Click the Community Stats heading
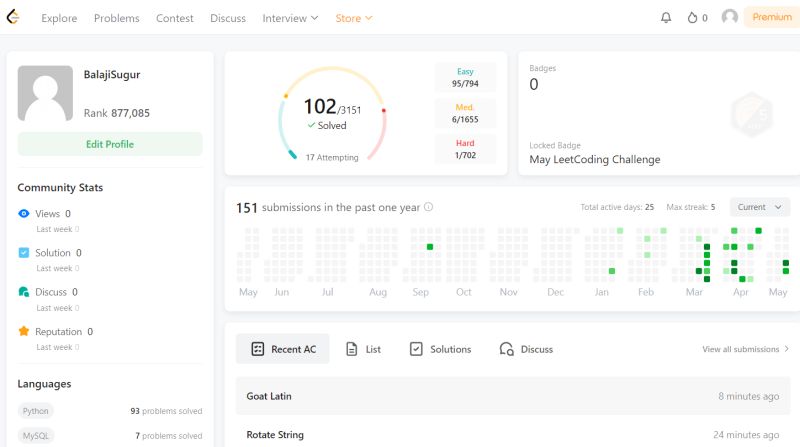Viewport: 800px width, 447px height. (60, 187)
